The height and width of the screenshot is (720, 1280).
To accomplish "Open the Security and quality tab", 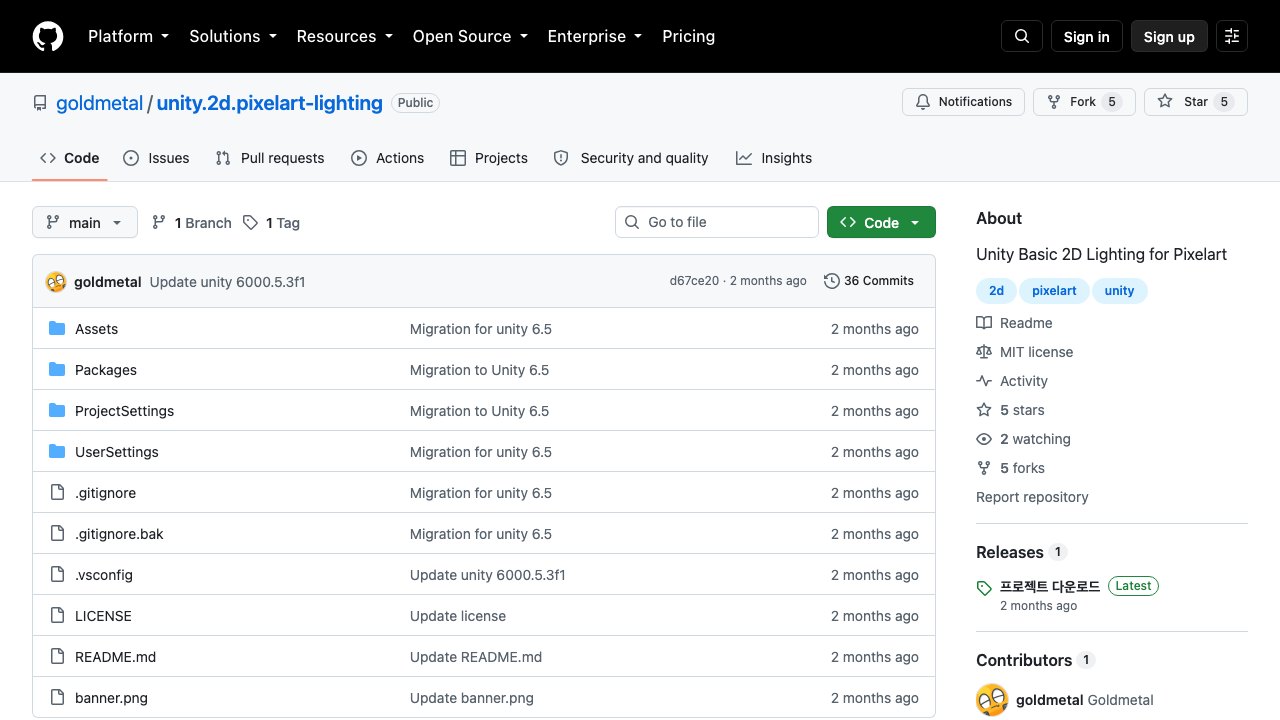I will click(x=631, y=158).
